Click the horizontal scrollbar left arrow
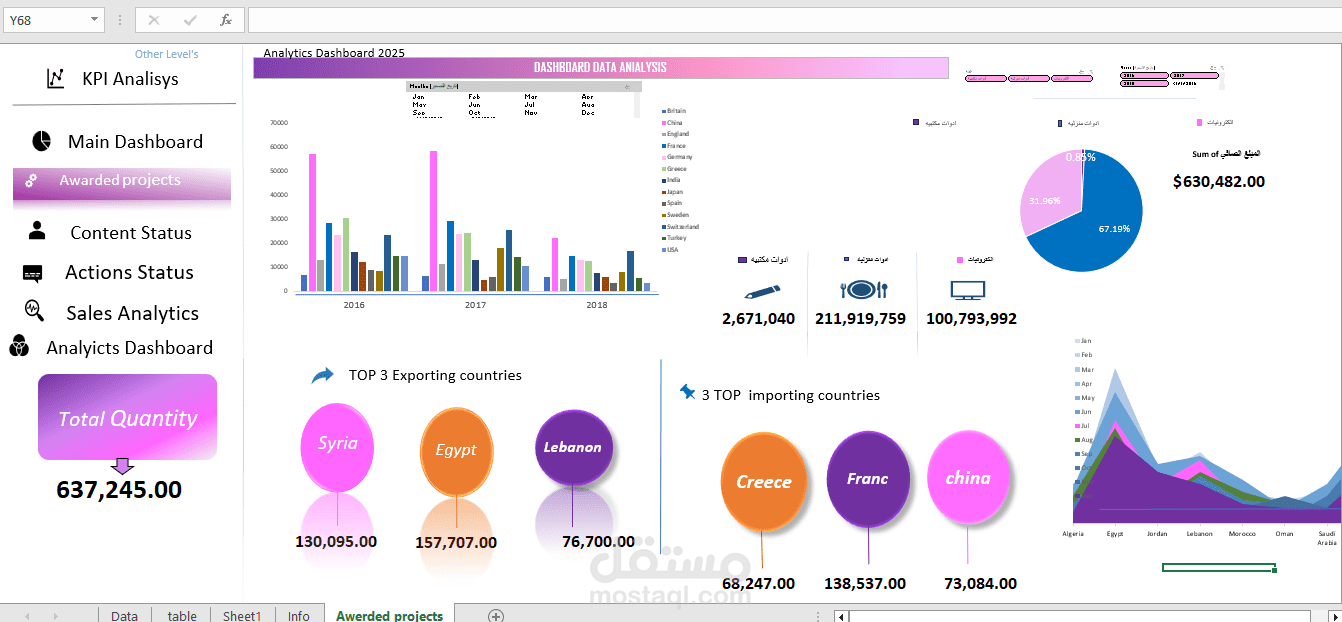The image size is (1342, 622). pyautogui.click(x=842, y=616)
